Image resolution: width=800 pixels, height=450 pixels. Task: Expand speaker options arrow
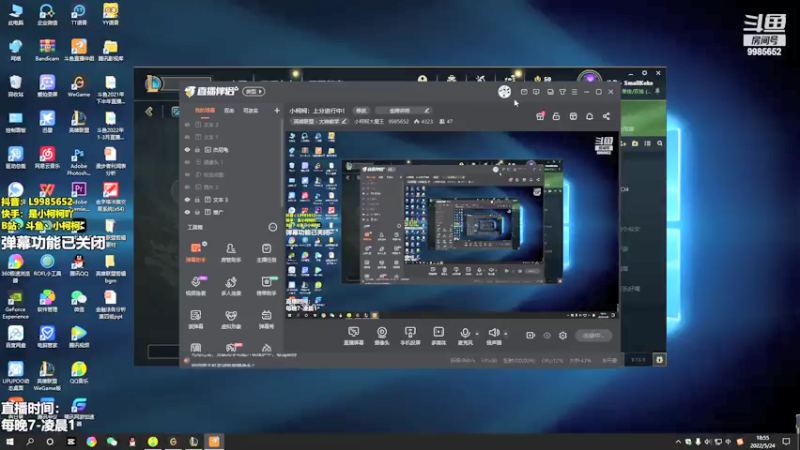(506, 334)
